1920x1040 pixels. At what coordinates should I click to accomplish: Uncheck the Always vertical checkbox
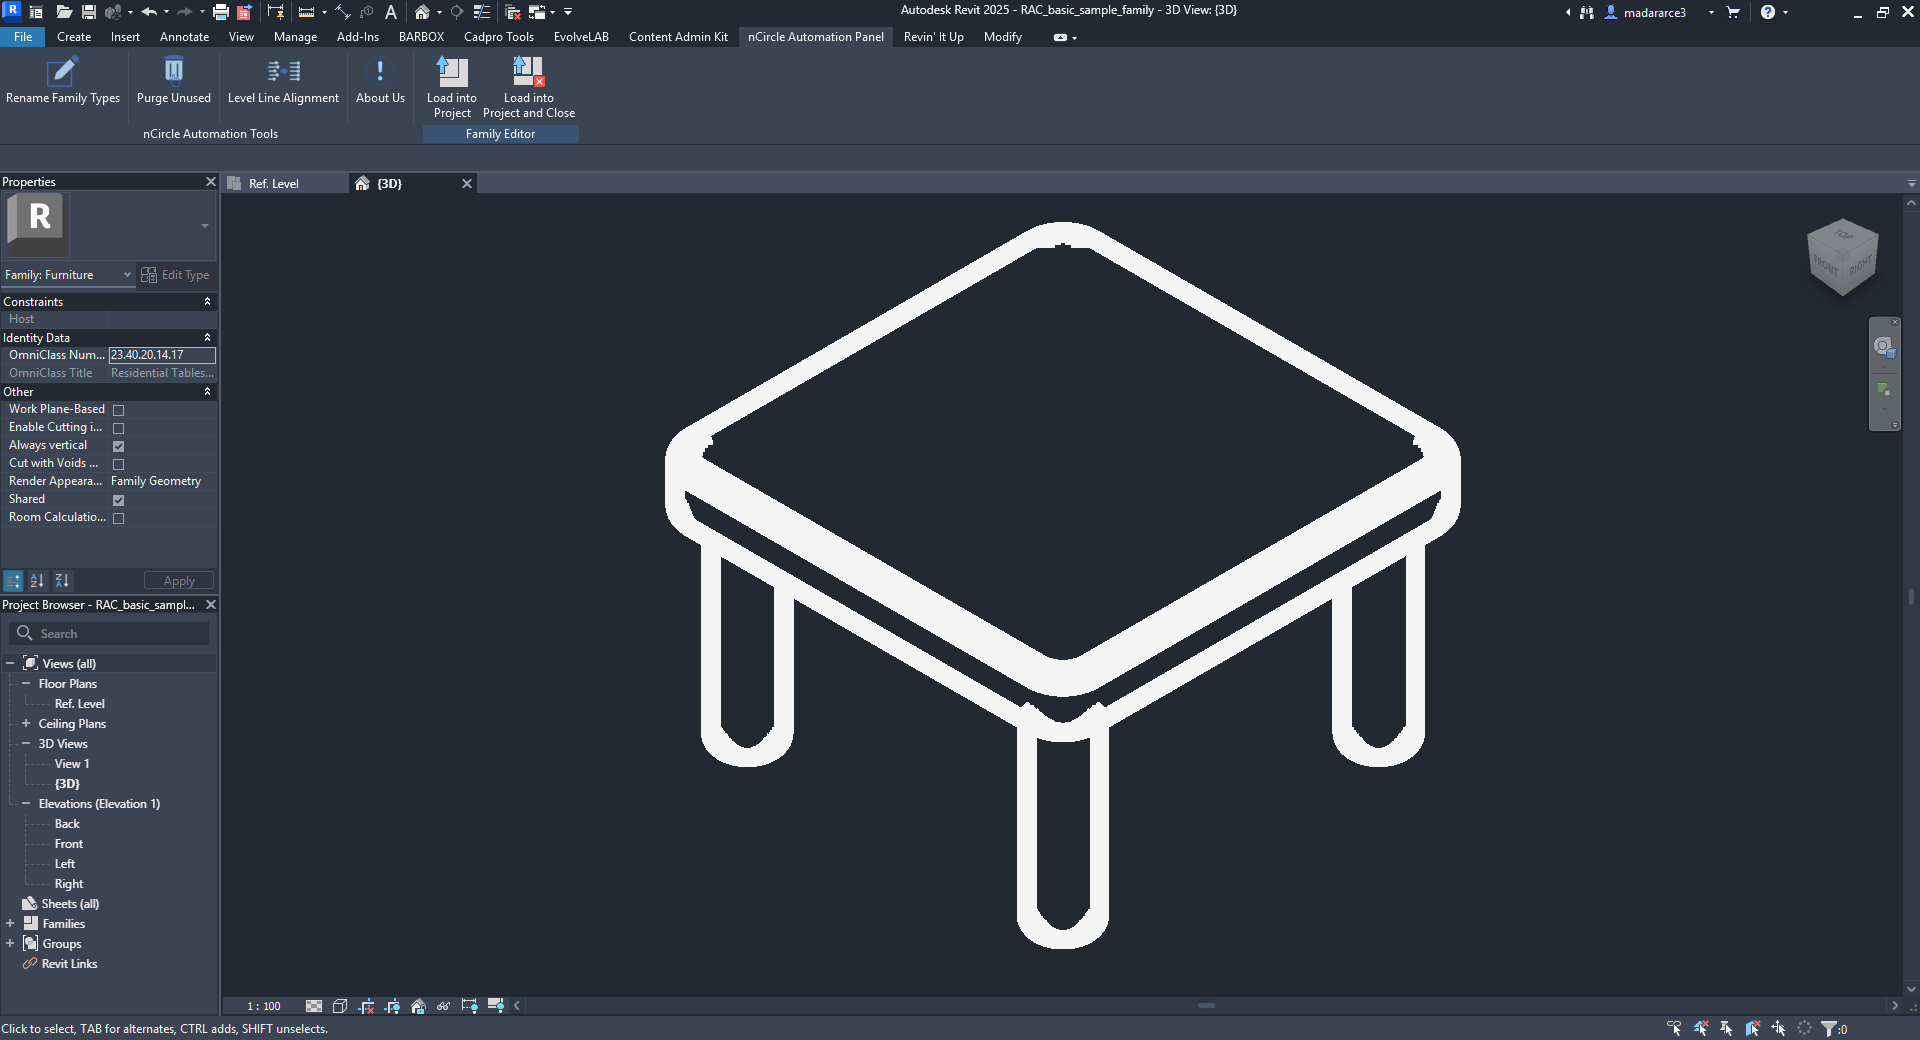[x=118, y=446]
